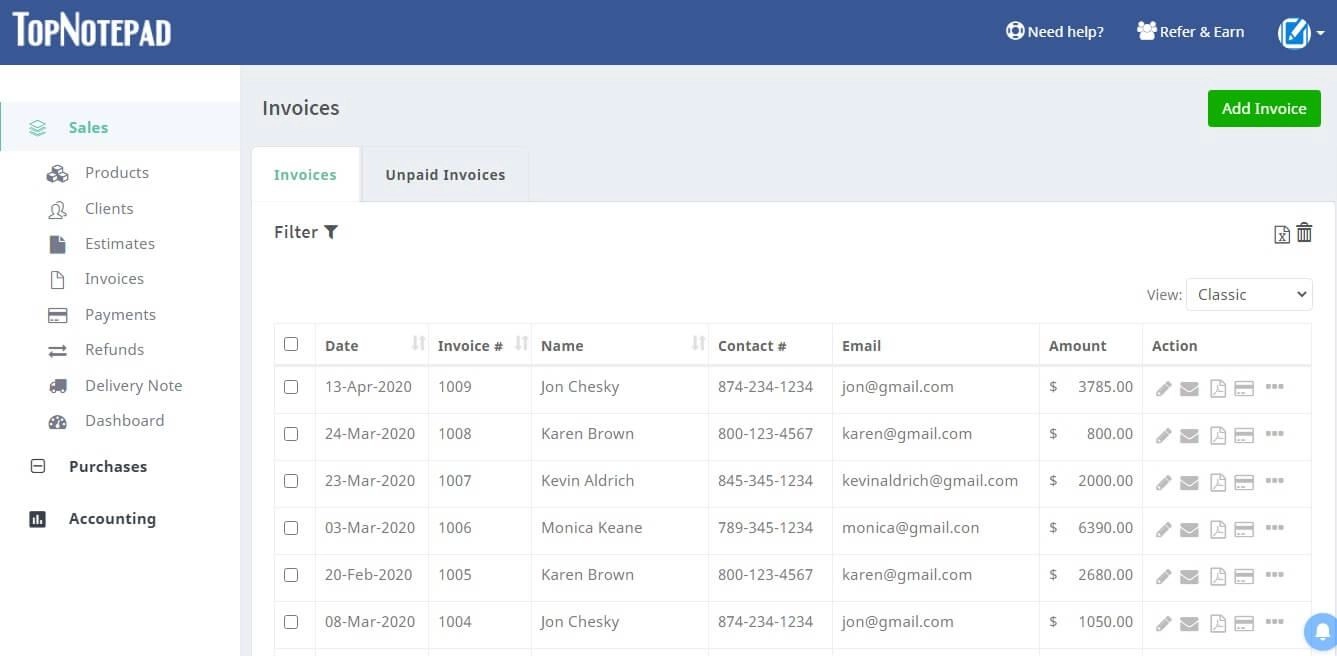Download PDF for invoice 1007
This screenshot has height=656, width=1337.
(1217, 482)
